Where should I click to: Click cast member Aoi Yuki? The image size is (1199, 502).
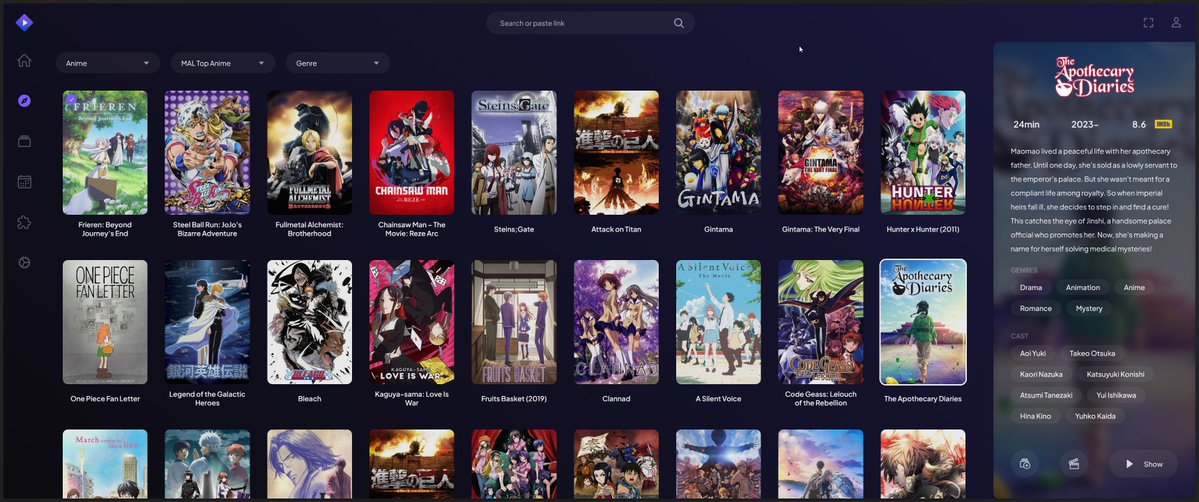[x=1033, y=354]
